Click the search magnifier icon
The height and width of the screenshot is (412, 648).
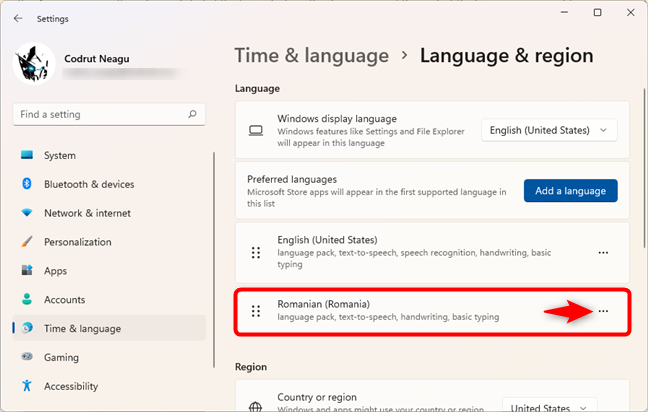pyautogui.click(x=192, y=114)
